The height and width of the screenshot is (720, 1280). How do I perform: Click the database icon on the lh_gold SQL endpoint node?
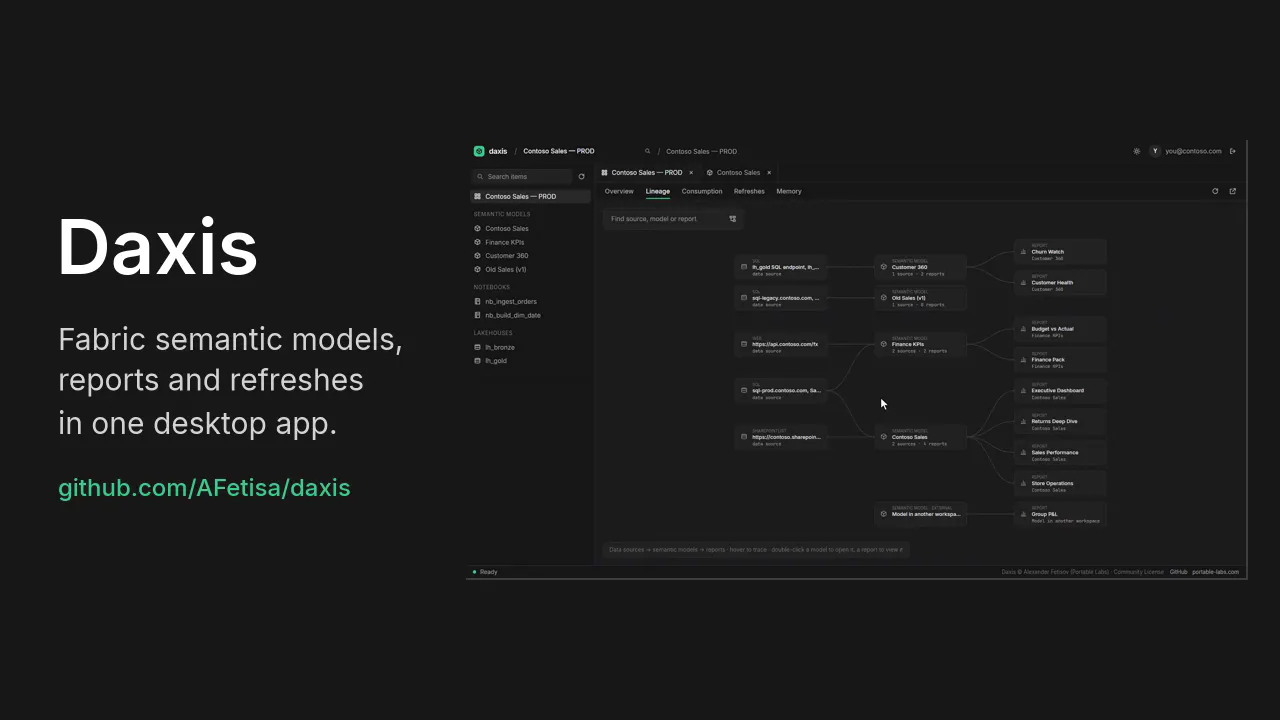[744, 267]
